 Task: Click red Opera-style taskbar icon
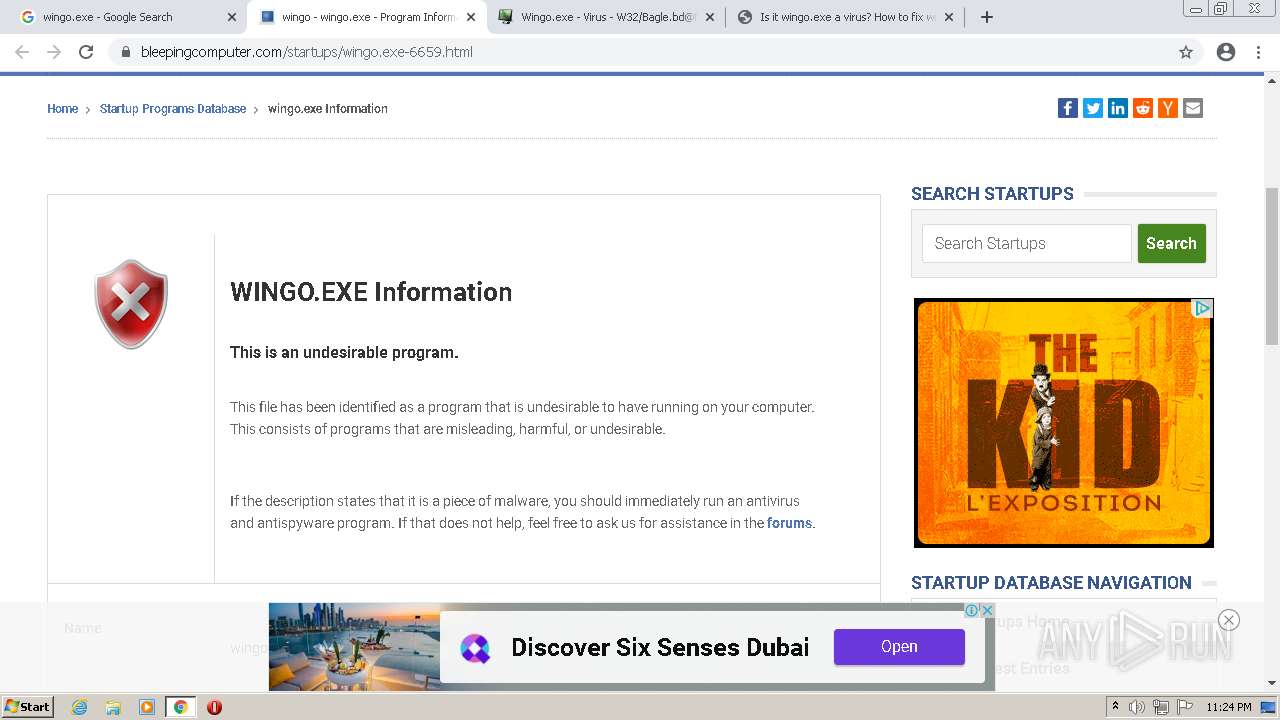click(214, 707)
